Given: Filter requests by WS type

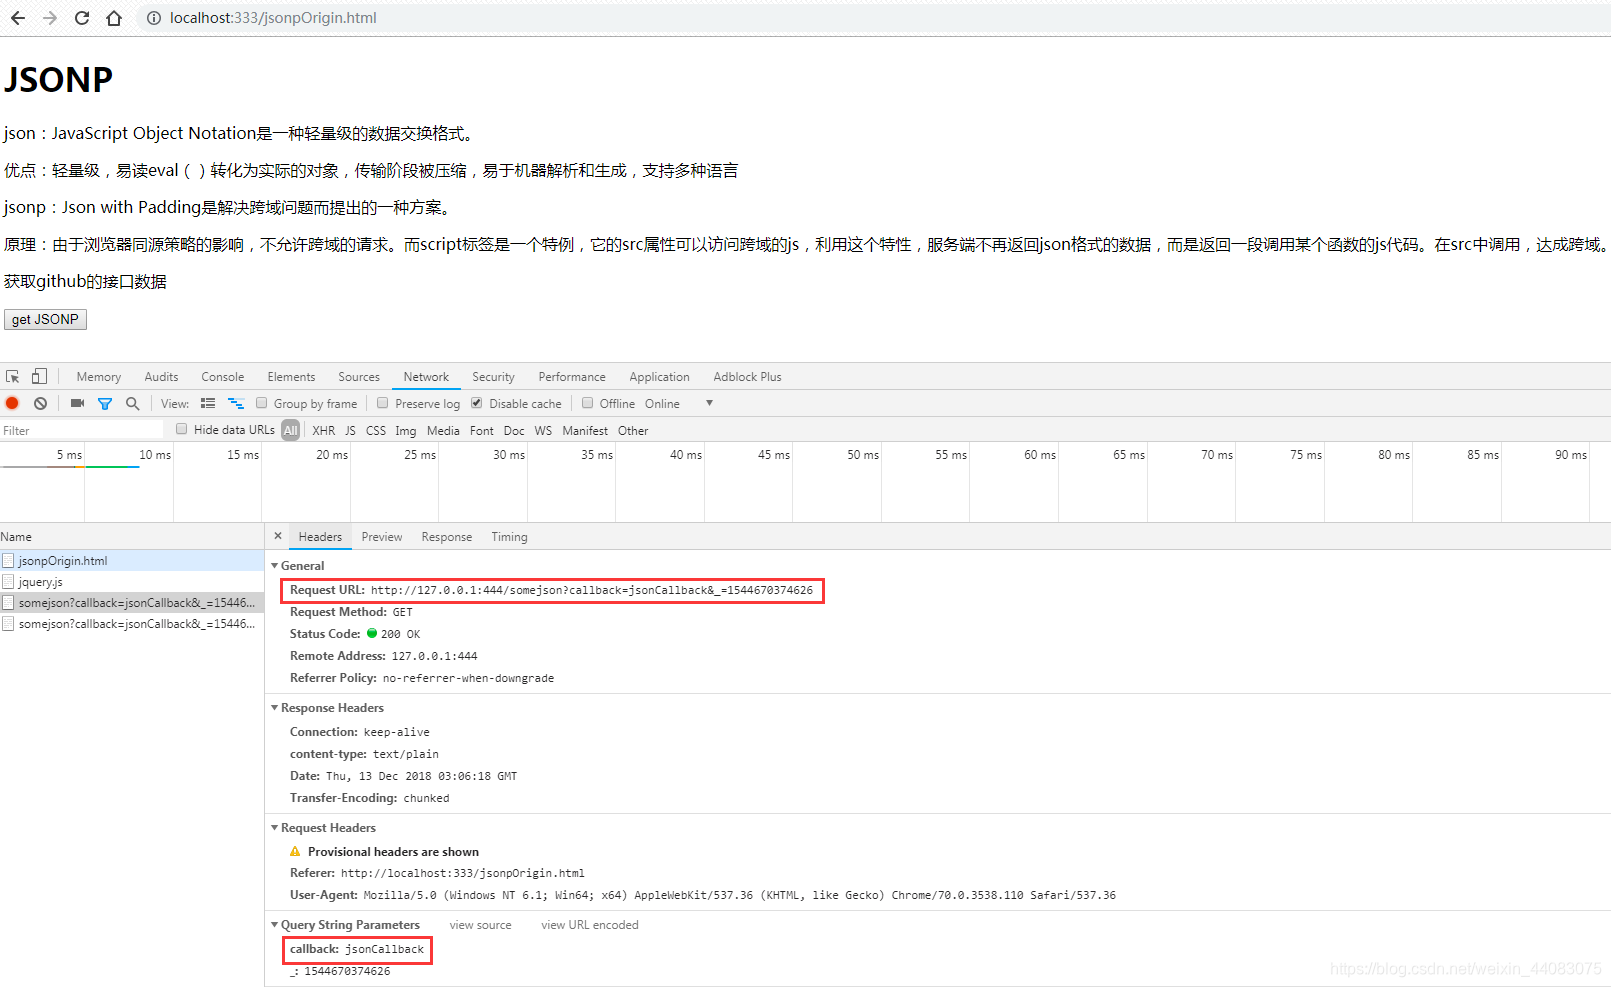Looking at the screenshot, I should pyautogui.click(x=543, y=431).
